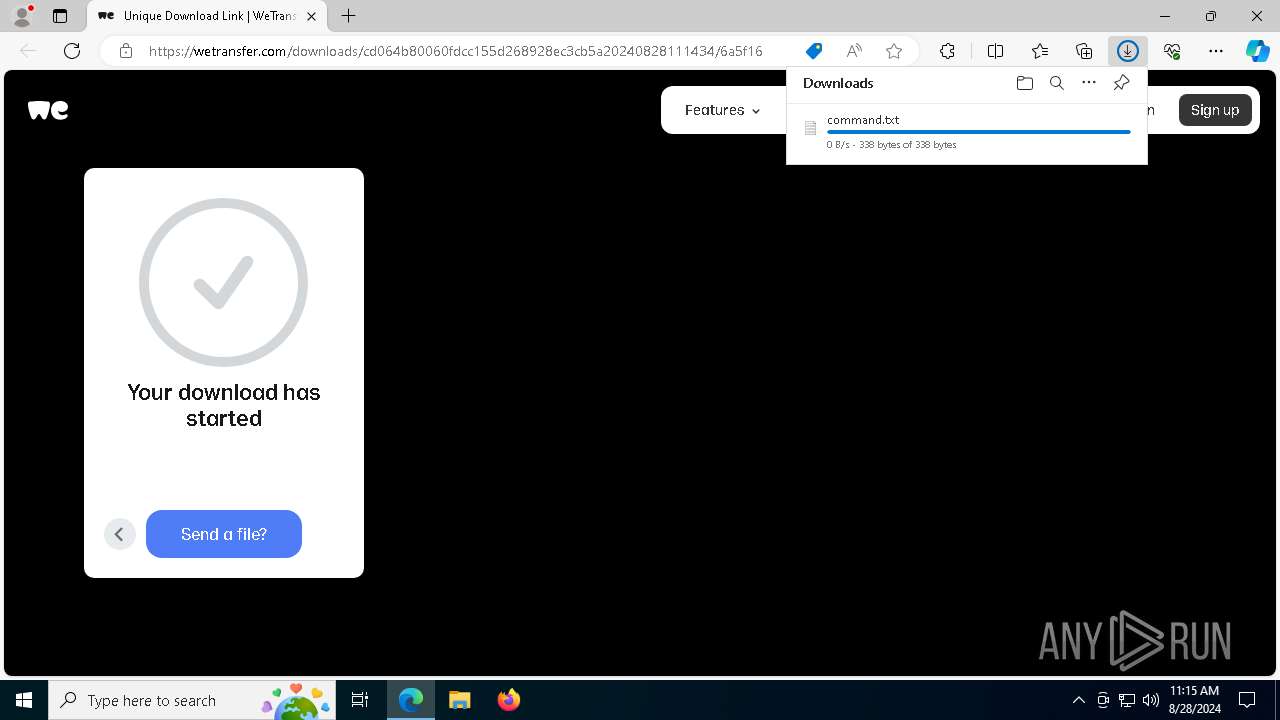Open the Copilot sidebar
The image size is (1280, 720).
pyautogui.click(x=1258, y=51)
